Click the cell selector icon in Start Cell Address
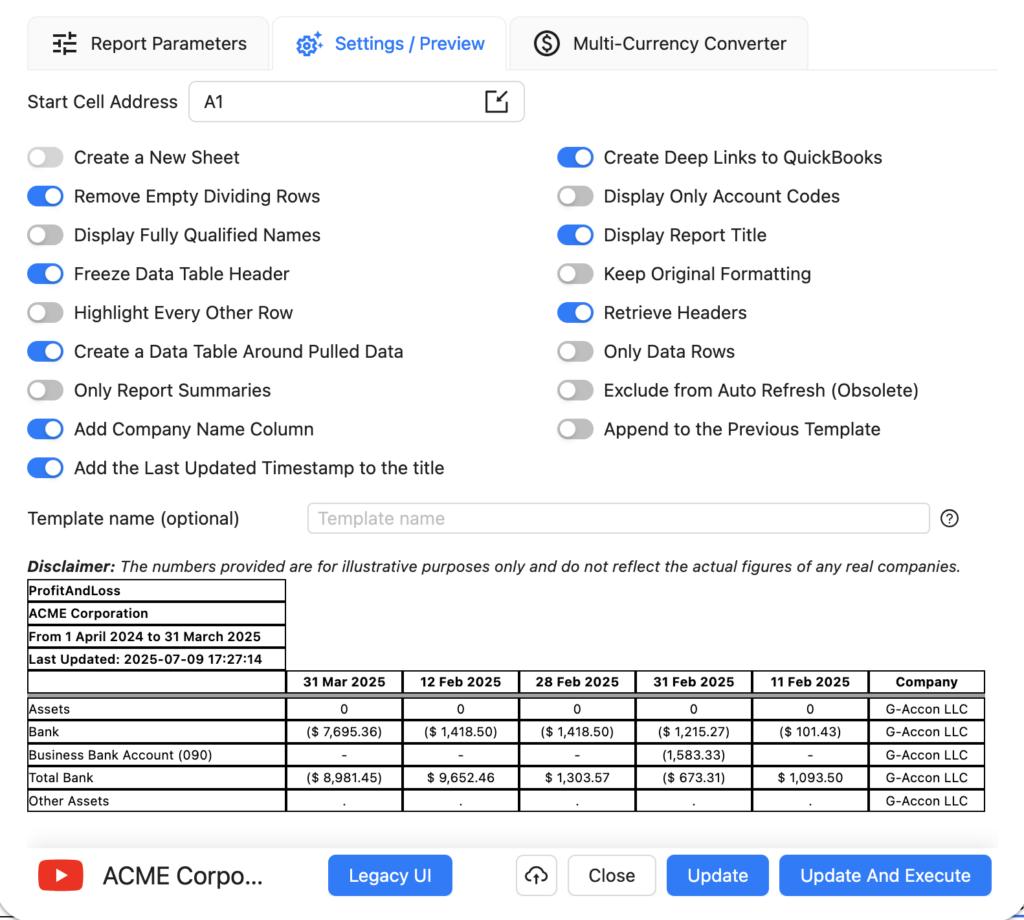This screenshot has width=1024, height=920. 497,101
